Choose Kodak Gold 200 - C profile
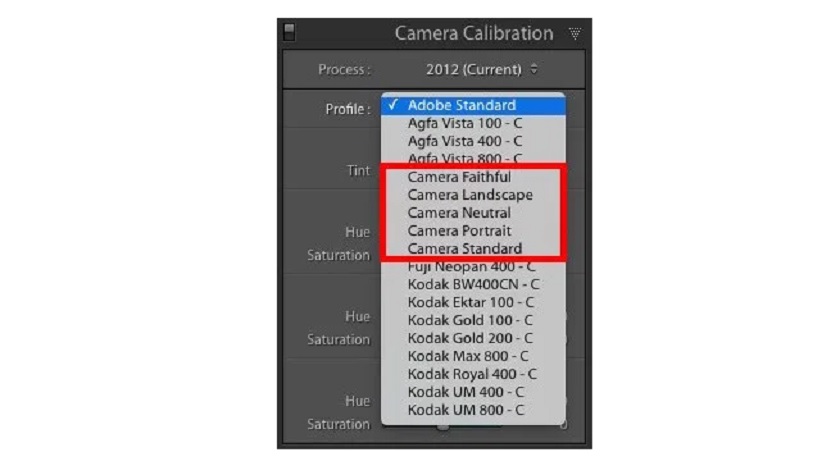 [x=469, y=338]
